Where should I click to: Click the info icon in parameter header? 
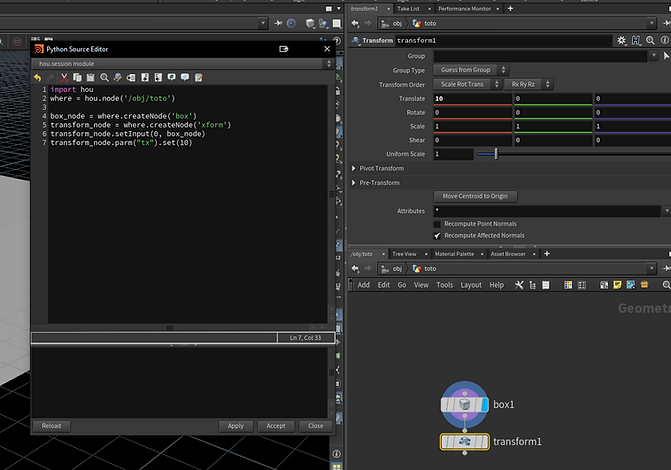[665, 40]
